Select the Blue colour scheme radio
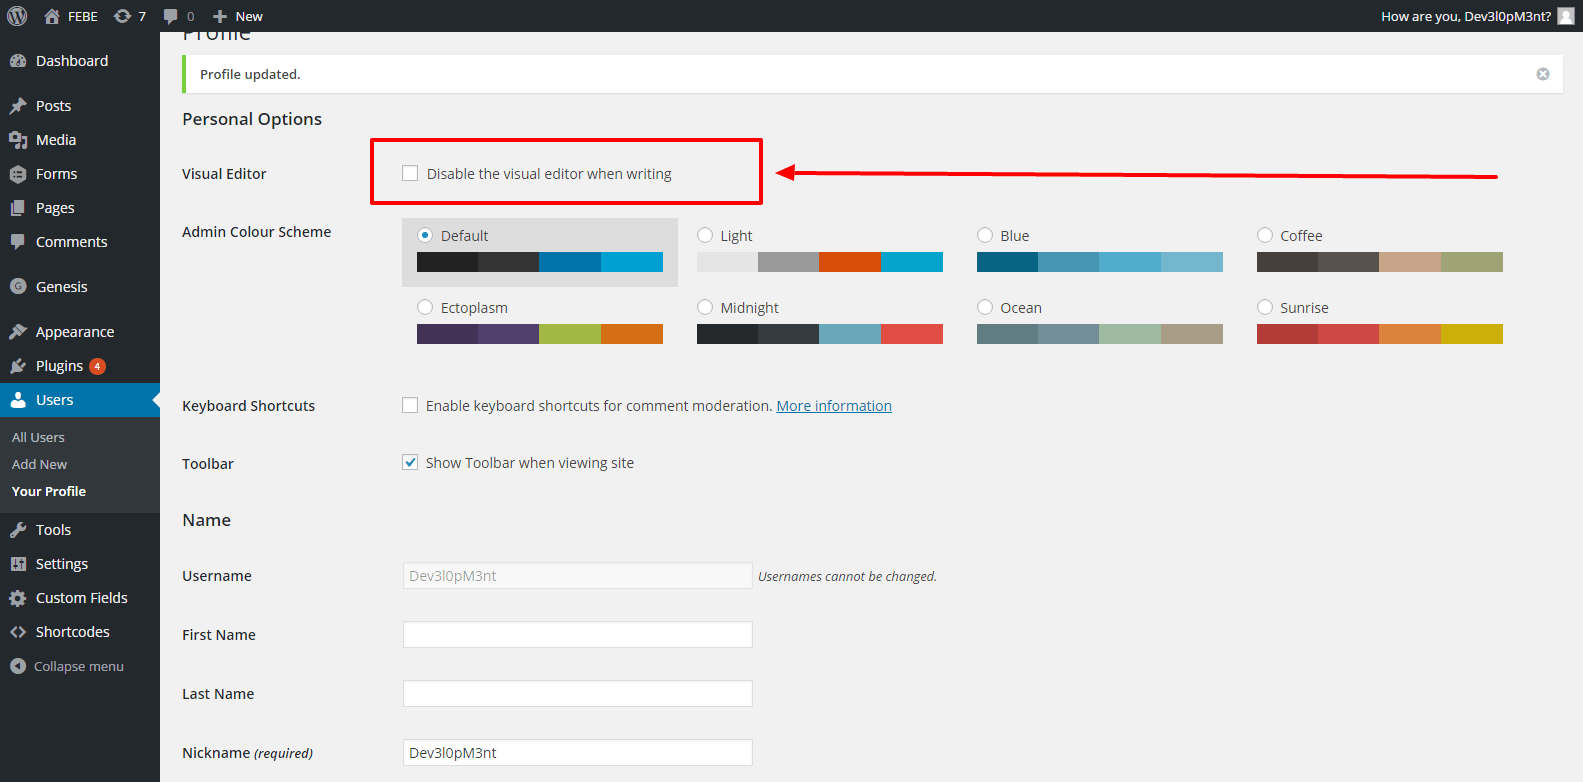This screenshot has width=1583, height=782. (985, 235)
